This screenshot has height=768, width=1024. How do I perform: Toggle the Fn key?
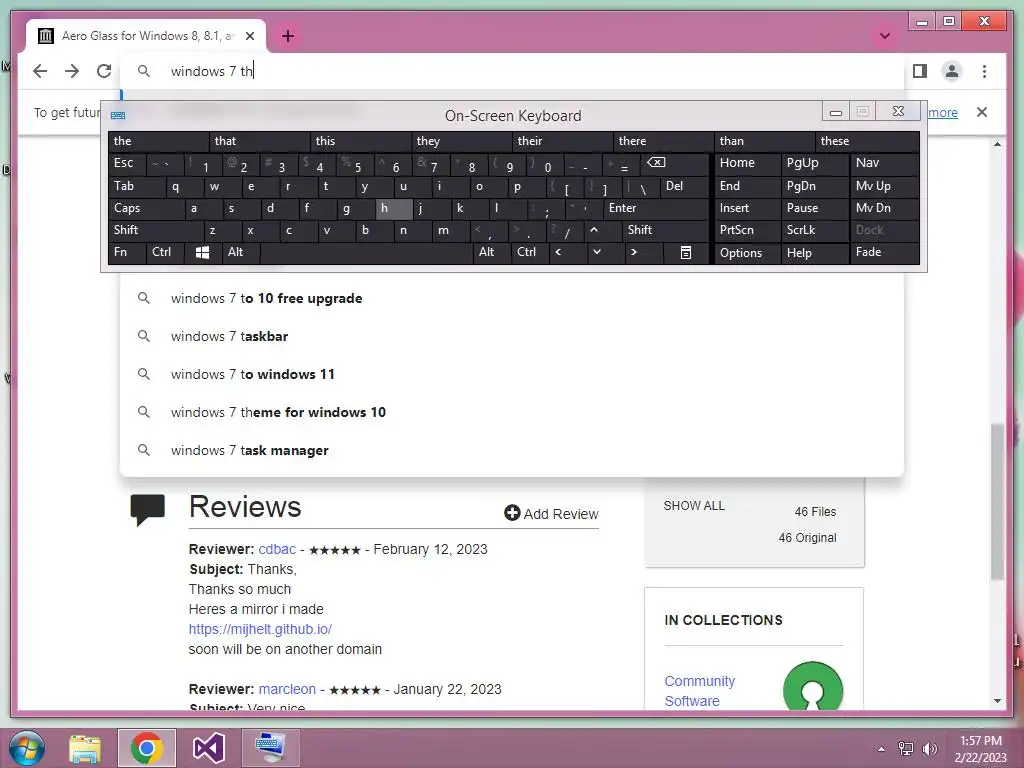pos(127,253)
